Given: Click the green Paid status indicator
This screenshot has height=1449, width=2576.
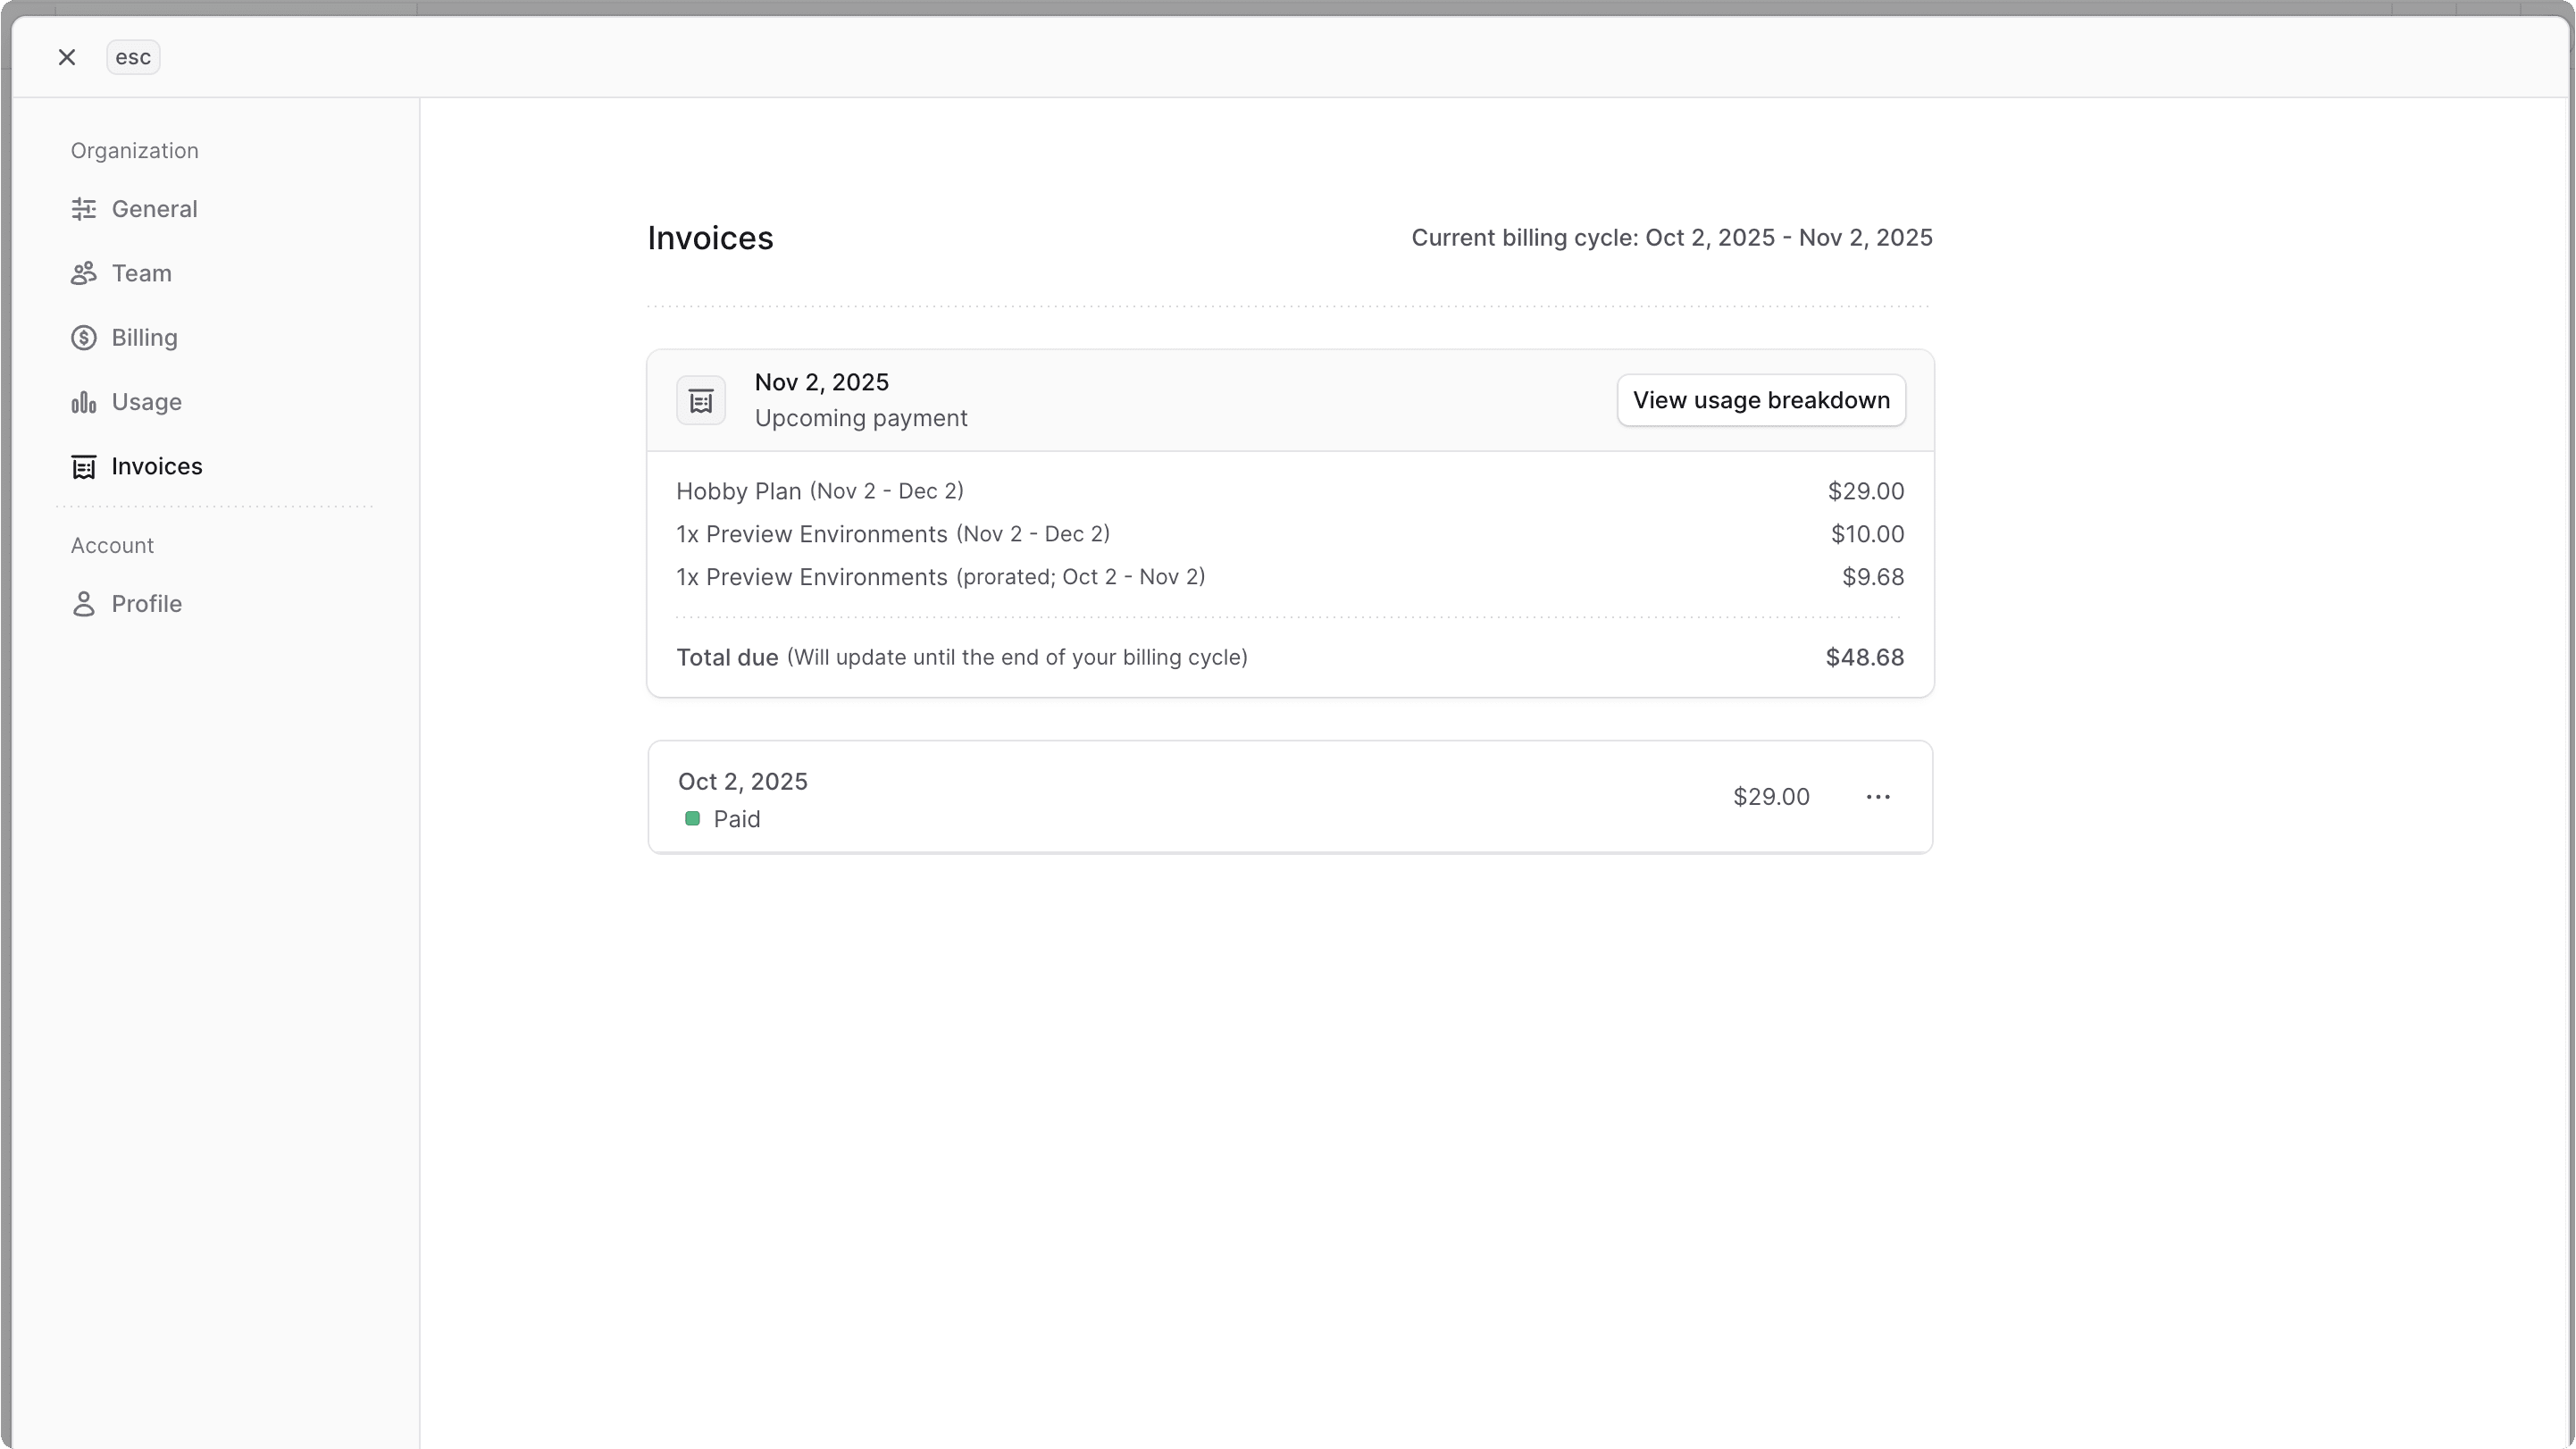Looking at the screenshot, I should click(x=692, y=818).
